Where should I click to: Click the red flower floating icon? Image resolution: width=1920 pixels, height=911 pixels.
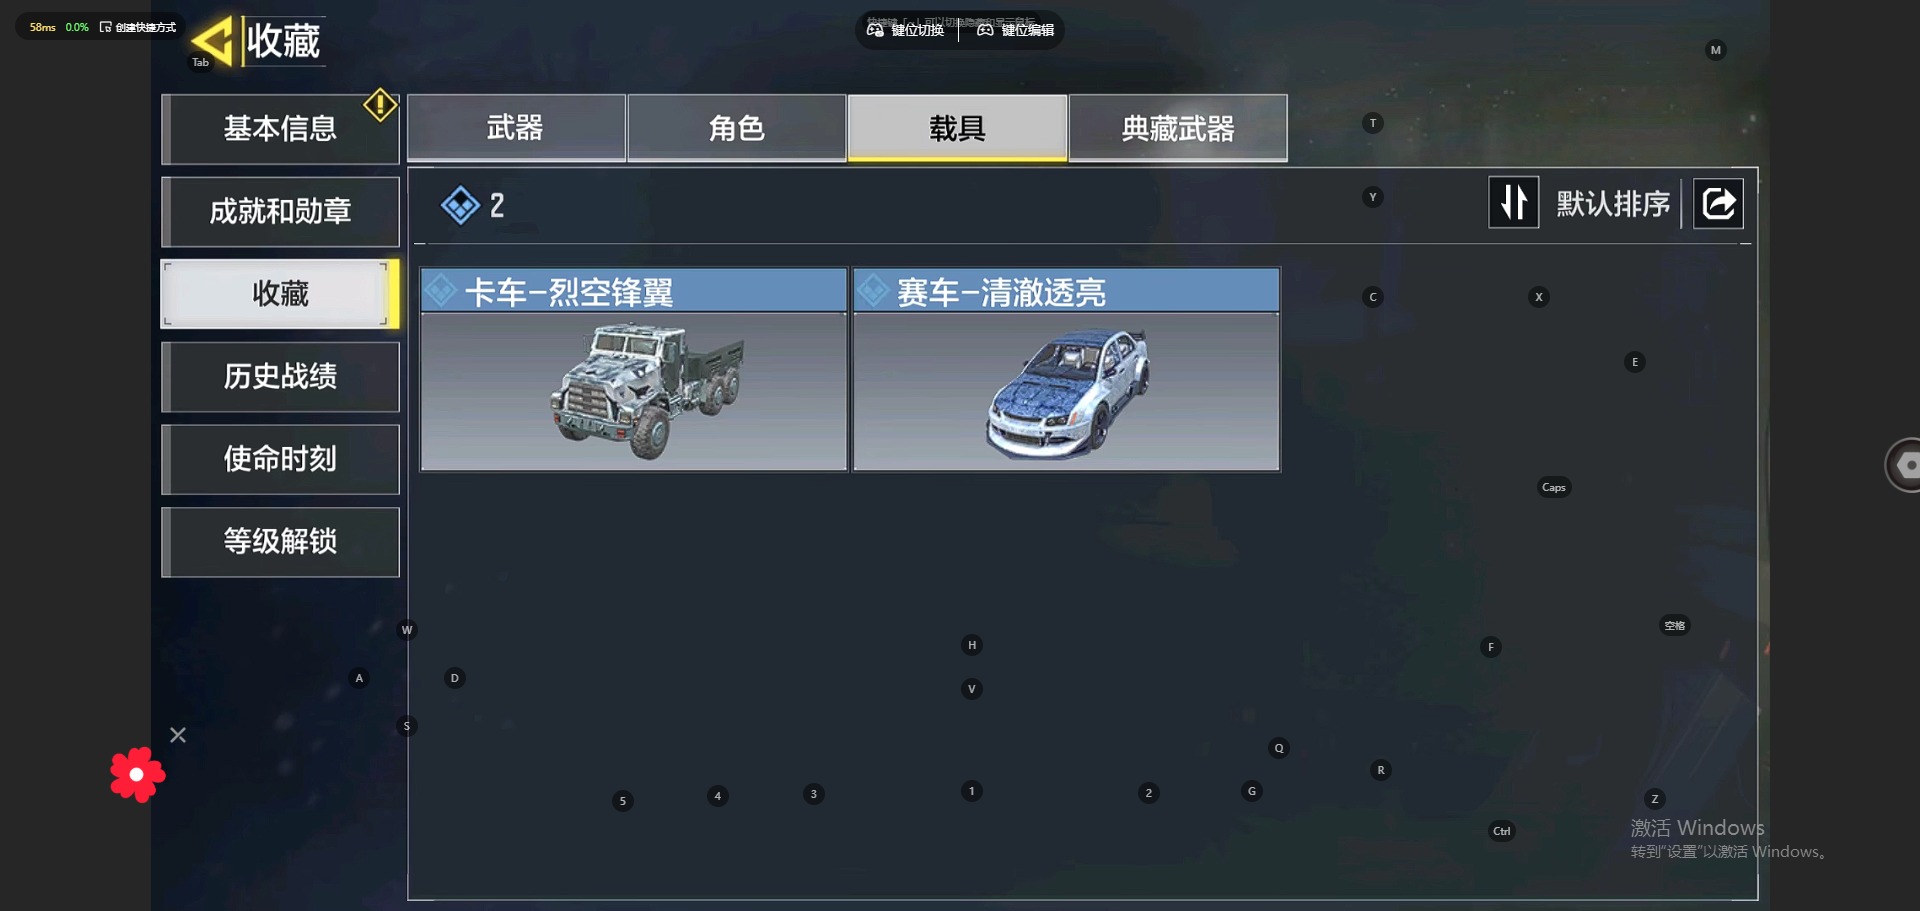(x=137, y=774)
